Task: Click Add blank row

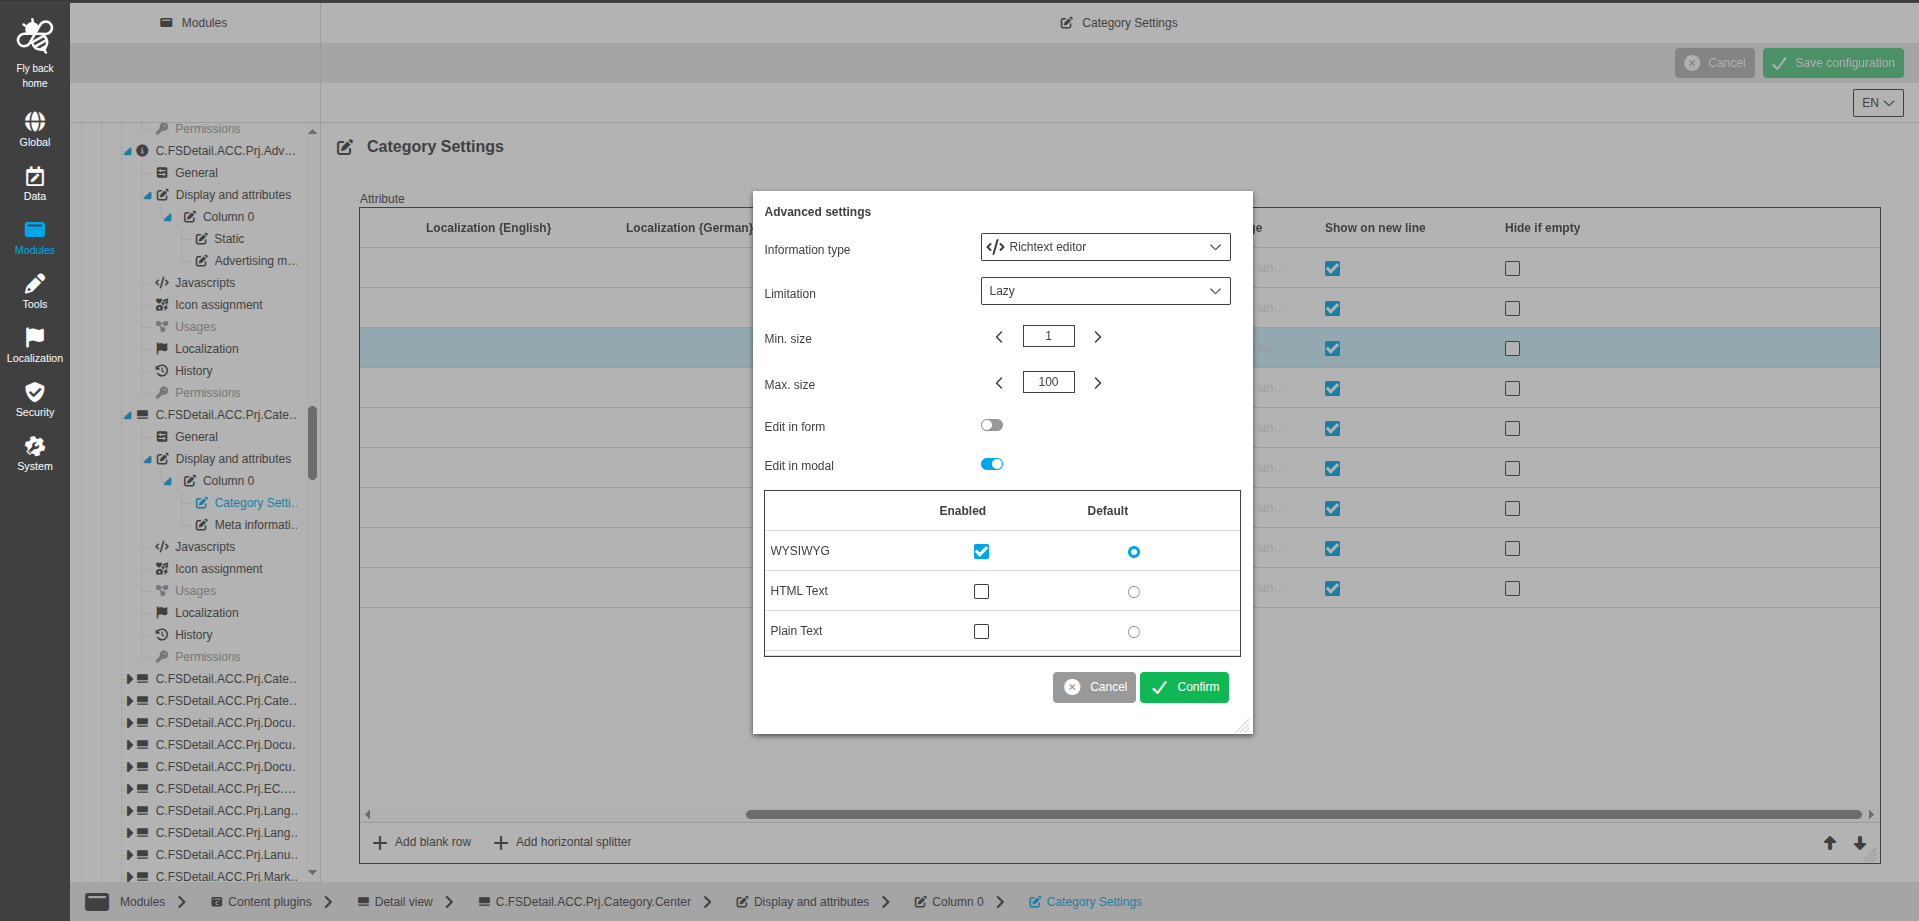Action: pyautogui.click(x=422, y=843)
